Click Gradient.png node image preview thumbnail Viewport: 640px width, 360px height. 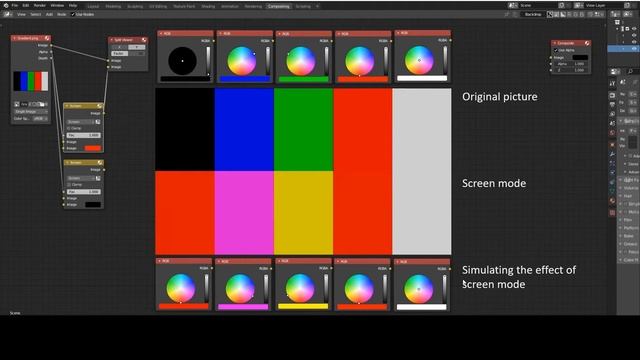click(31, 81)
